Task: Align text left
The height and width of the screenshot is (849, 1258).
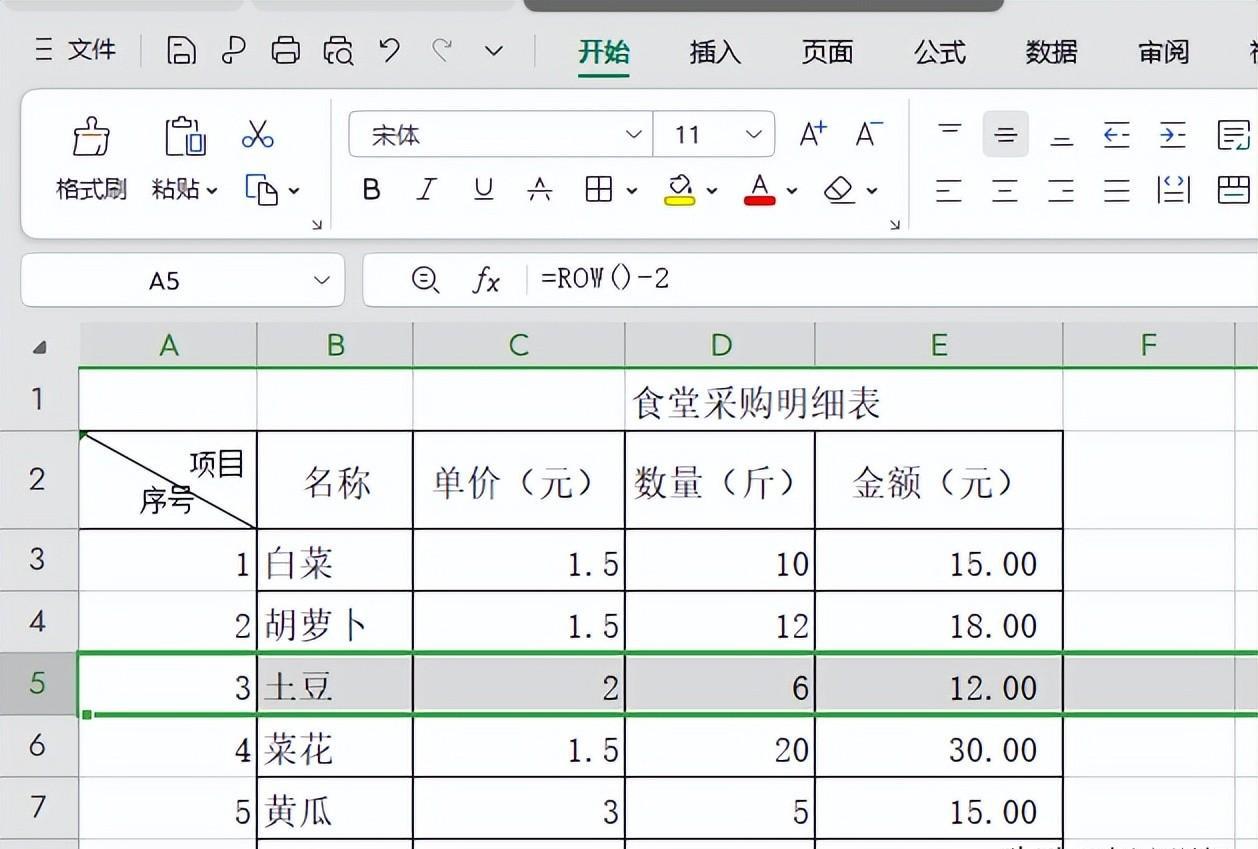Action: (949, 189)
